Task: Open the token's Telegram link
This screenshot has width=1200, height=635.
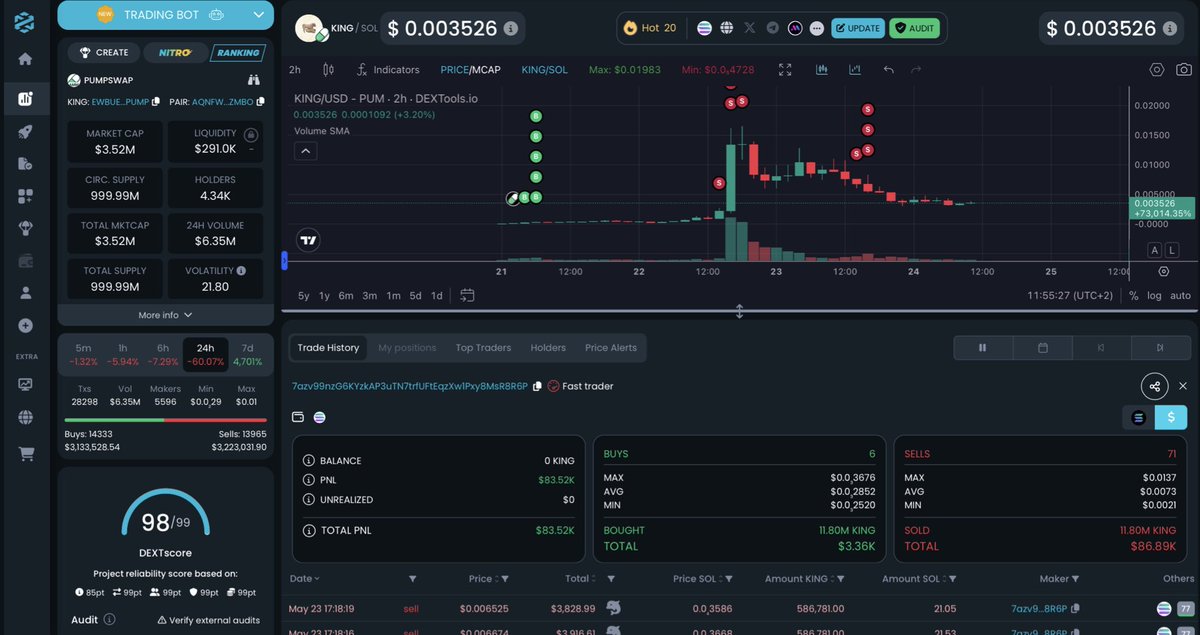Action: coord(773,28)
